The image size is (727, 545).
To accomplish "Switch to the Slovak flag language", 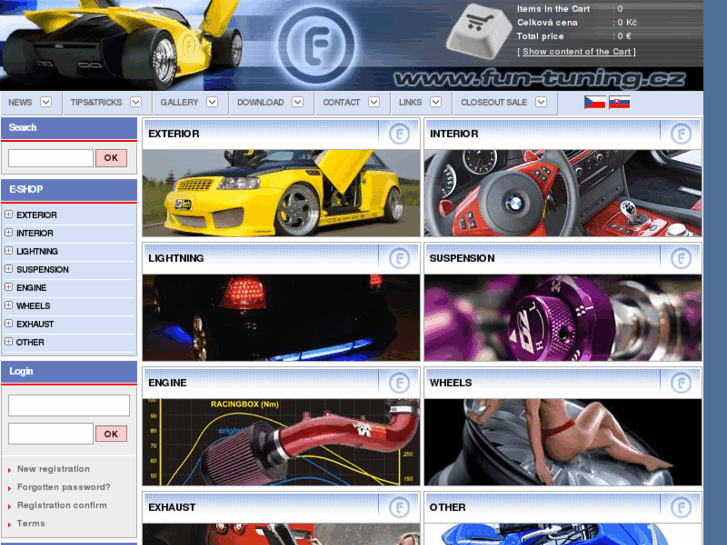I will pos(619,102).
